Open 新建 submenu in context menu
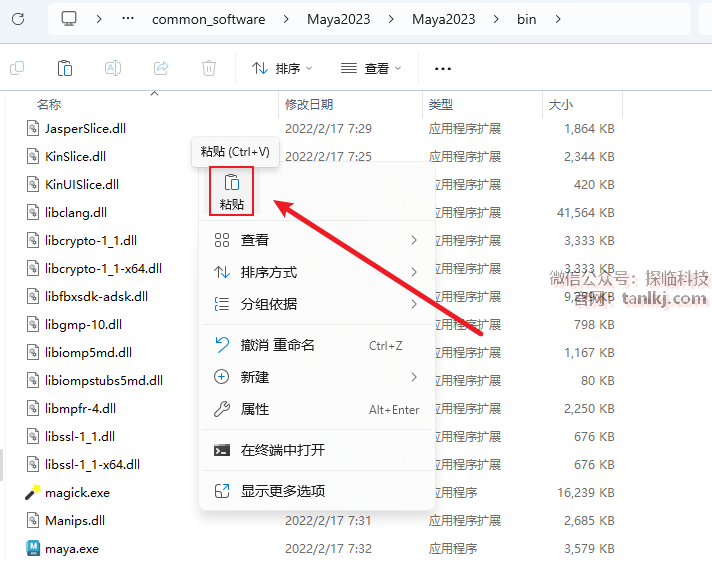 coord(316,377)
